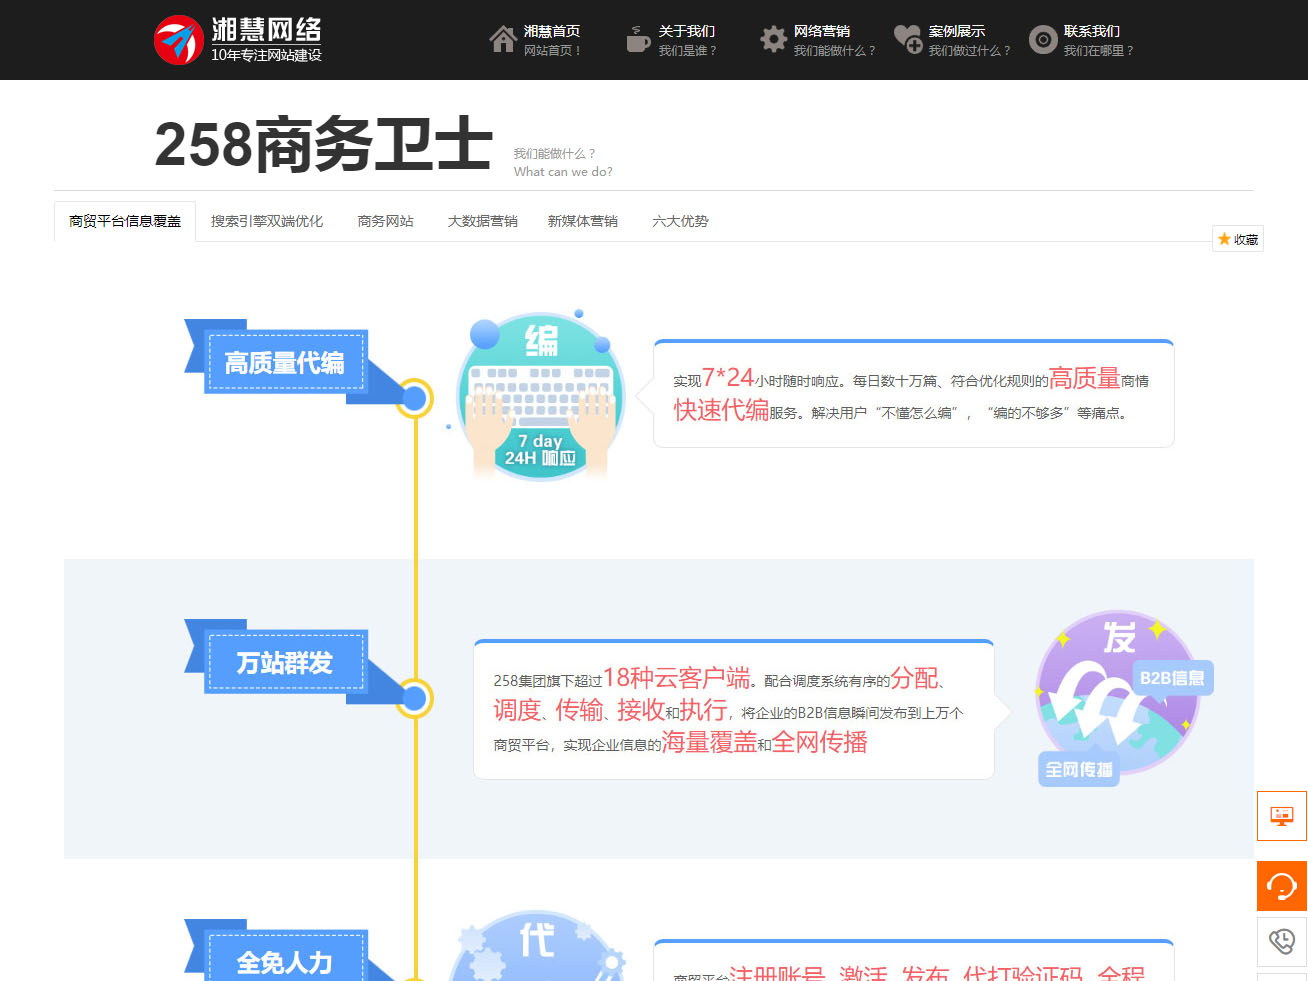Click the red 7*24 text
1308x981 pixels.
point(728,377)
